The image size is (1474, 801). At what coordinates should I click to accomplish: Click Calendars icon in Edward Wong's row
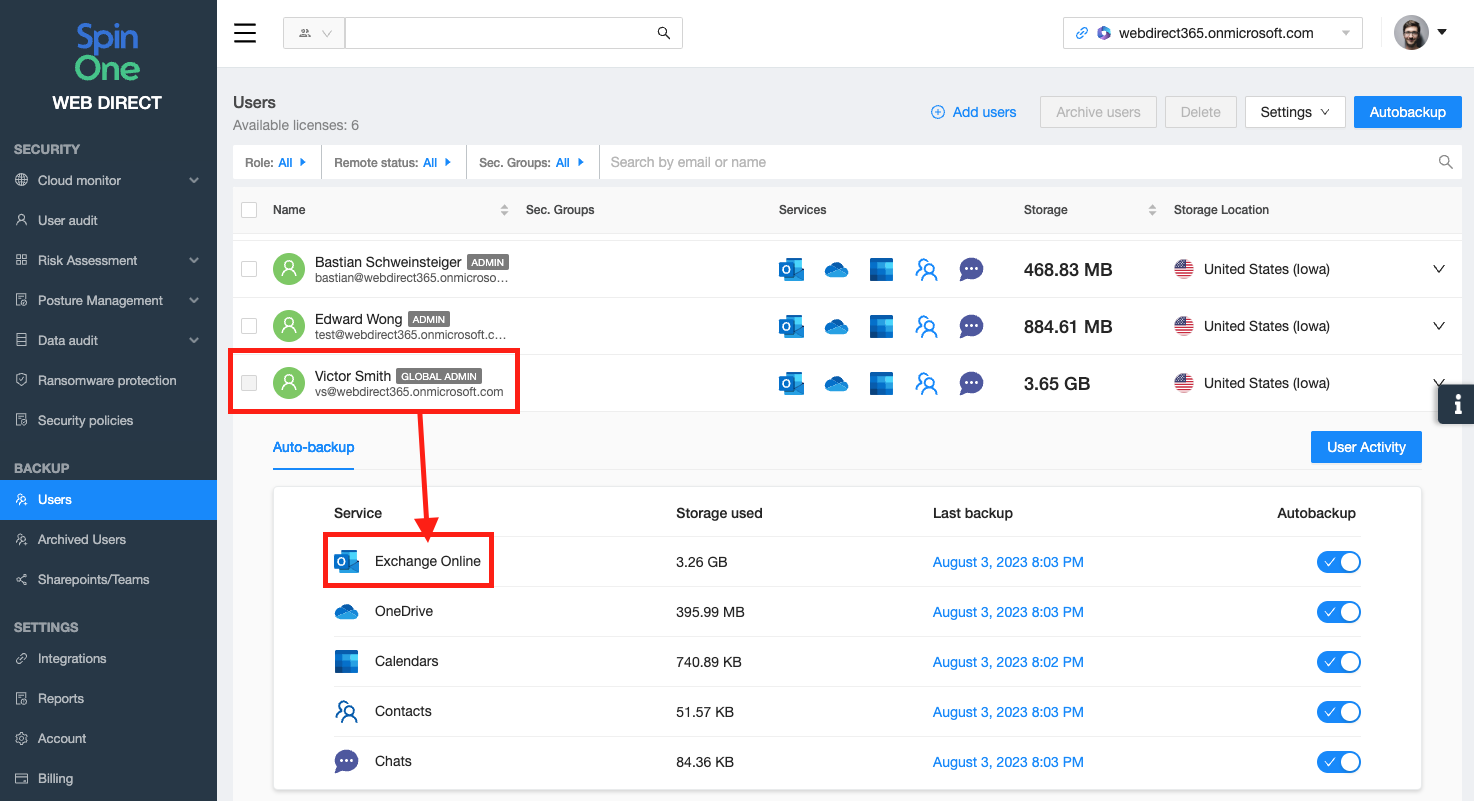click(881, 327)
